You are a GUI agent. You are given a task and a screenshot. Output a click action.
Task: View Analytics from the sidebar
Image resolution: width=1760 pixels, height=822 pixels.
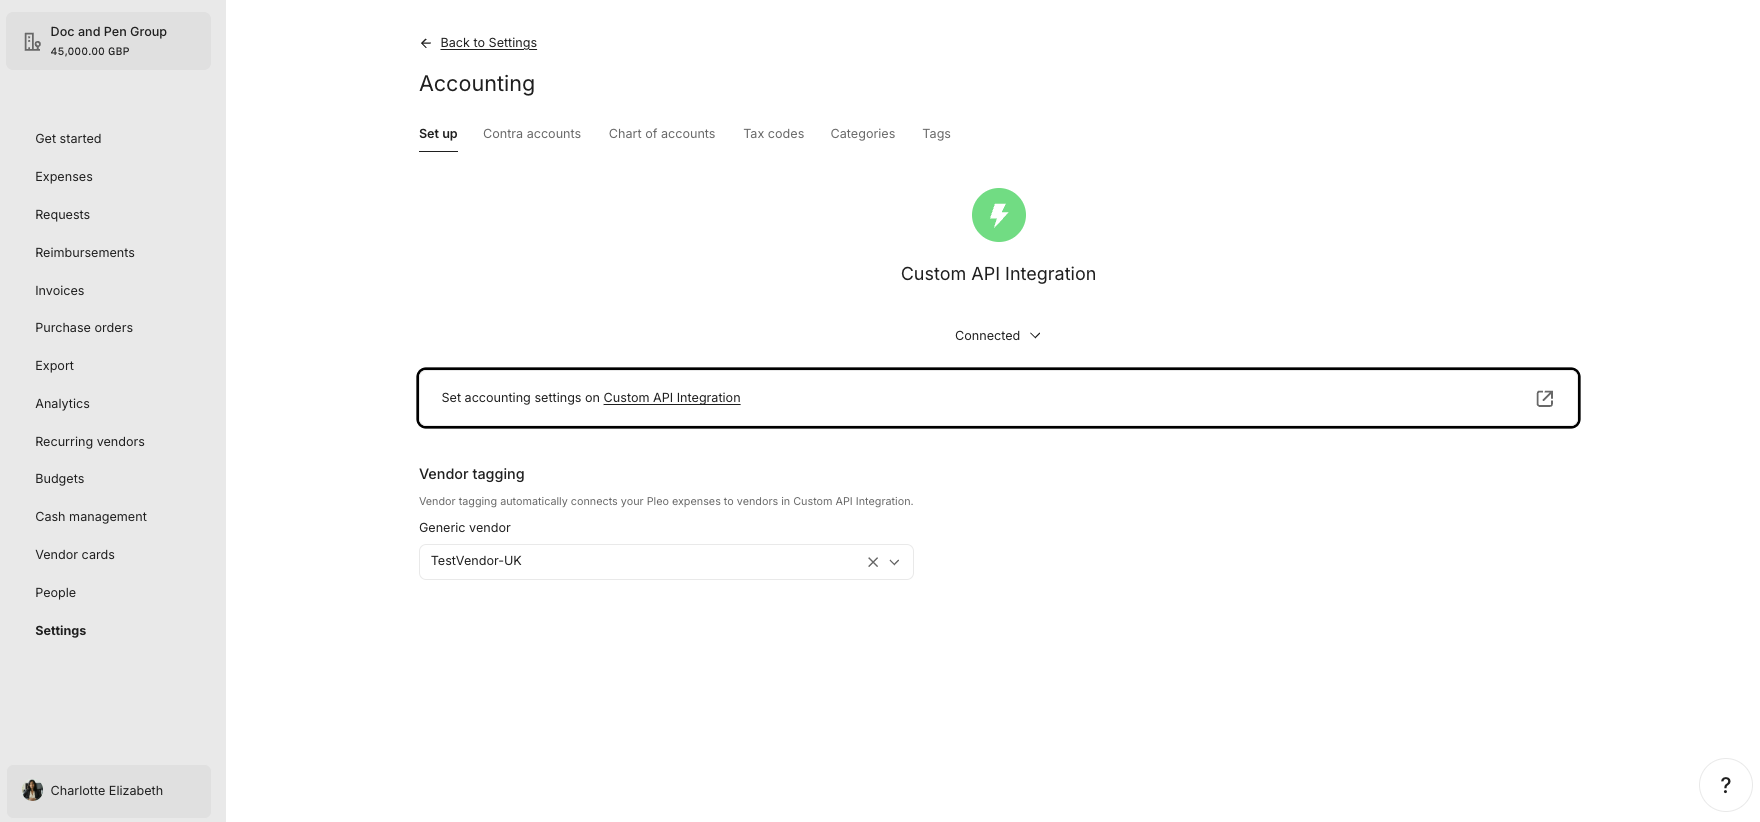62,404
